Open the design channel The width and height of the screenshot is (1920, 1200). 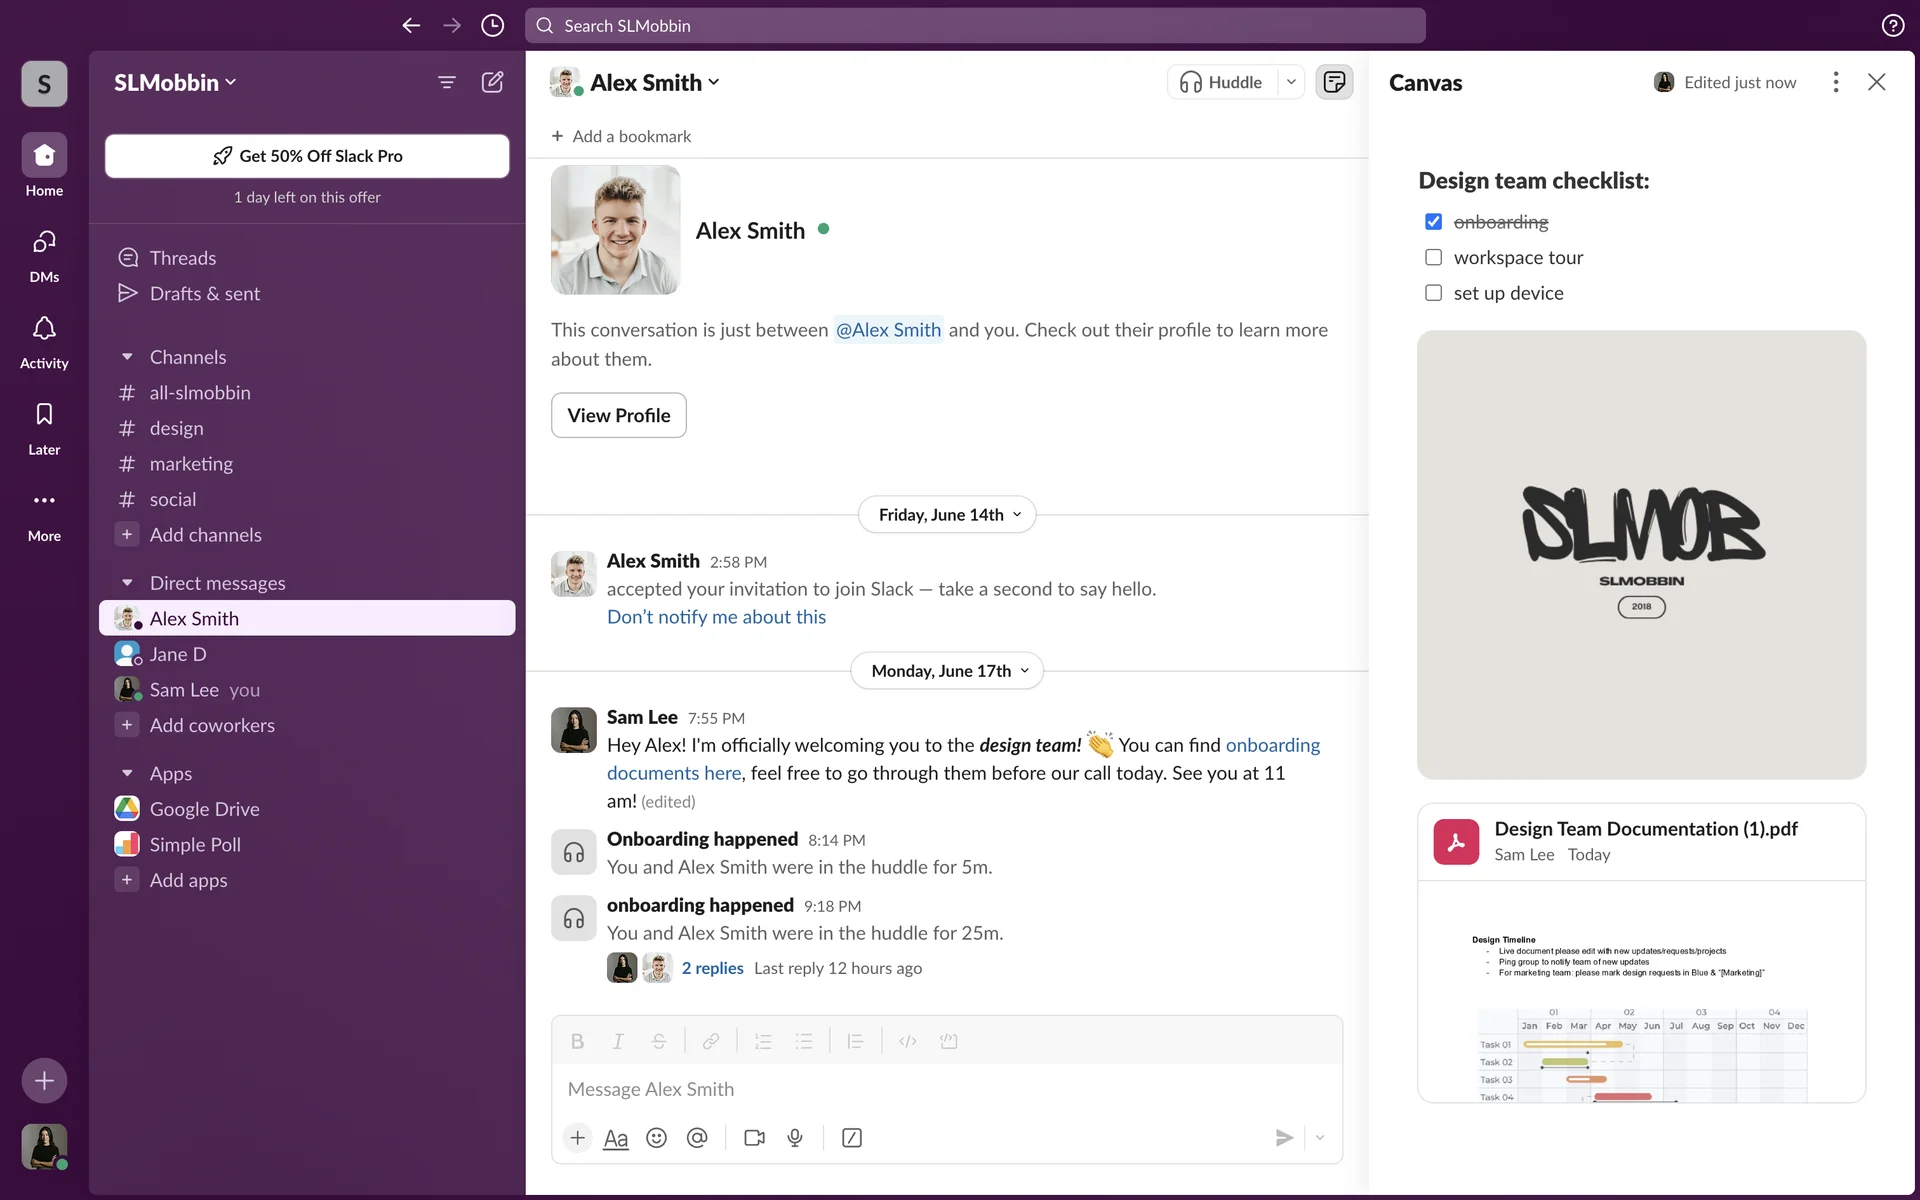(x=176, y=428)
